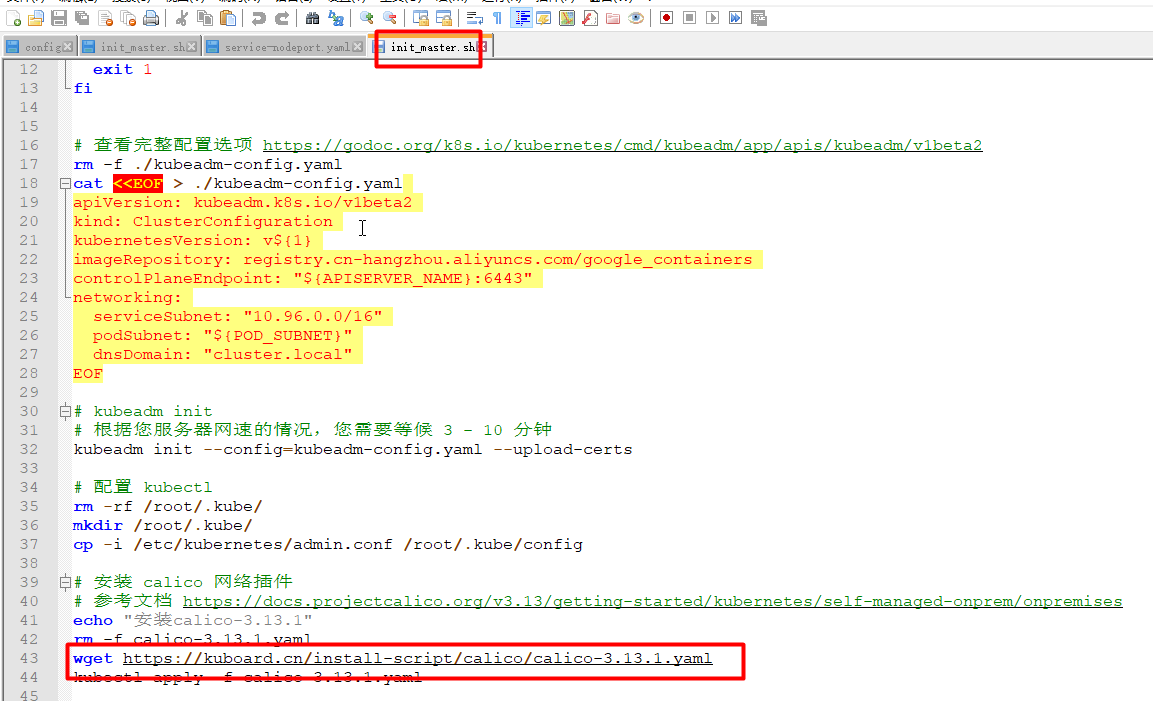Open the godoc.org kubeadm v1beta2 link
Image resolution: width=1153 pixels, height=701 pixels.
pos(622,145)
